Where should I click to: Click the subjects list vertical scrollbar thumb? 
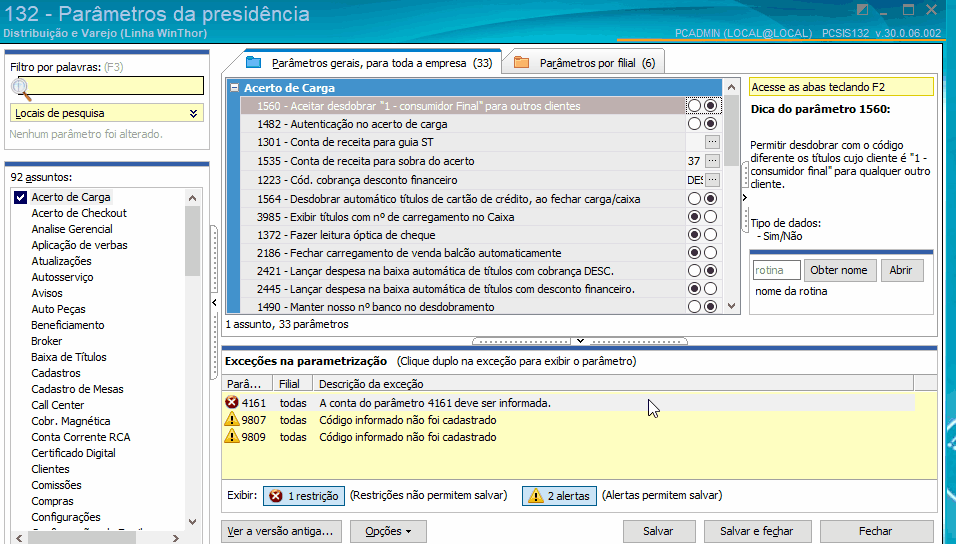193,241
